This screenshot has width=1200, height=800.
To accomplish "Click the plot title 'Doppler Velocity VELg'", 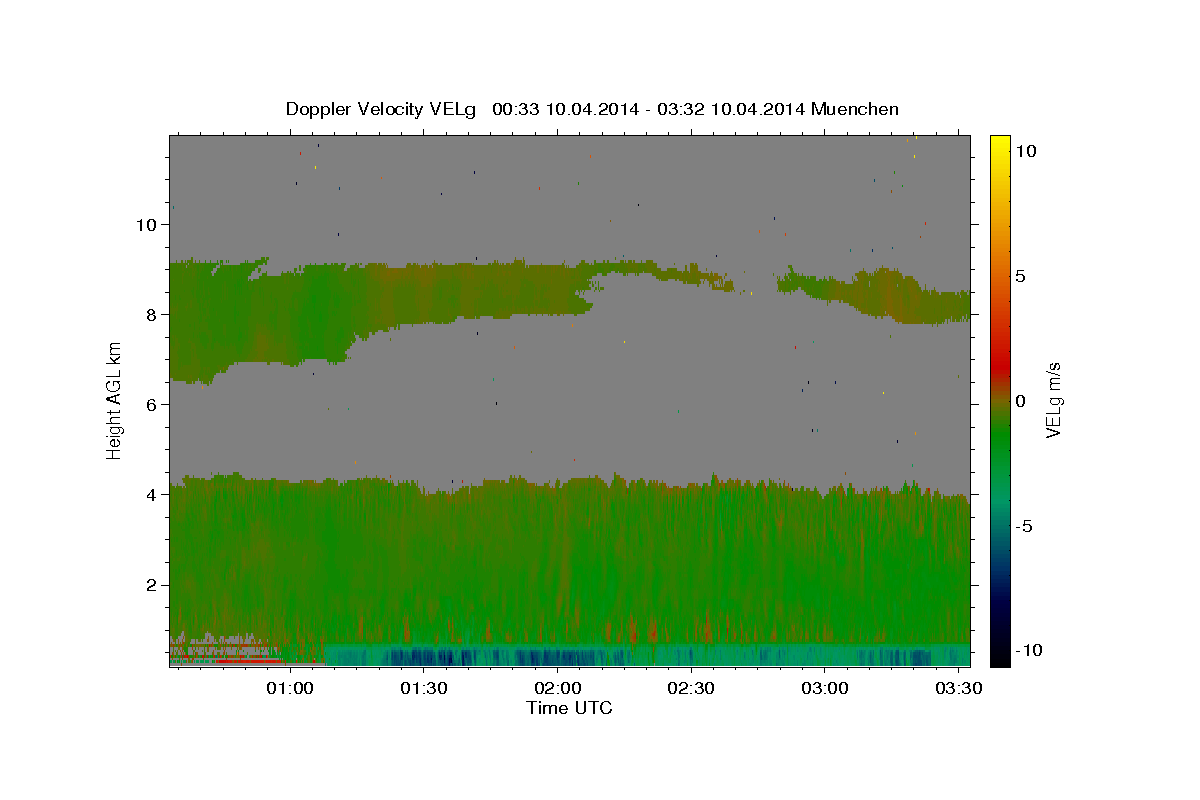I will pos(383,109).
